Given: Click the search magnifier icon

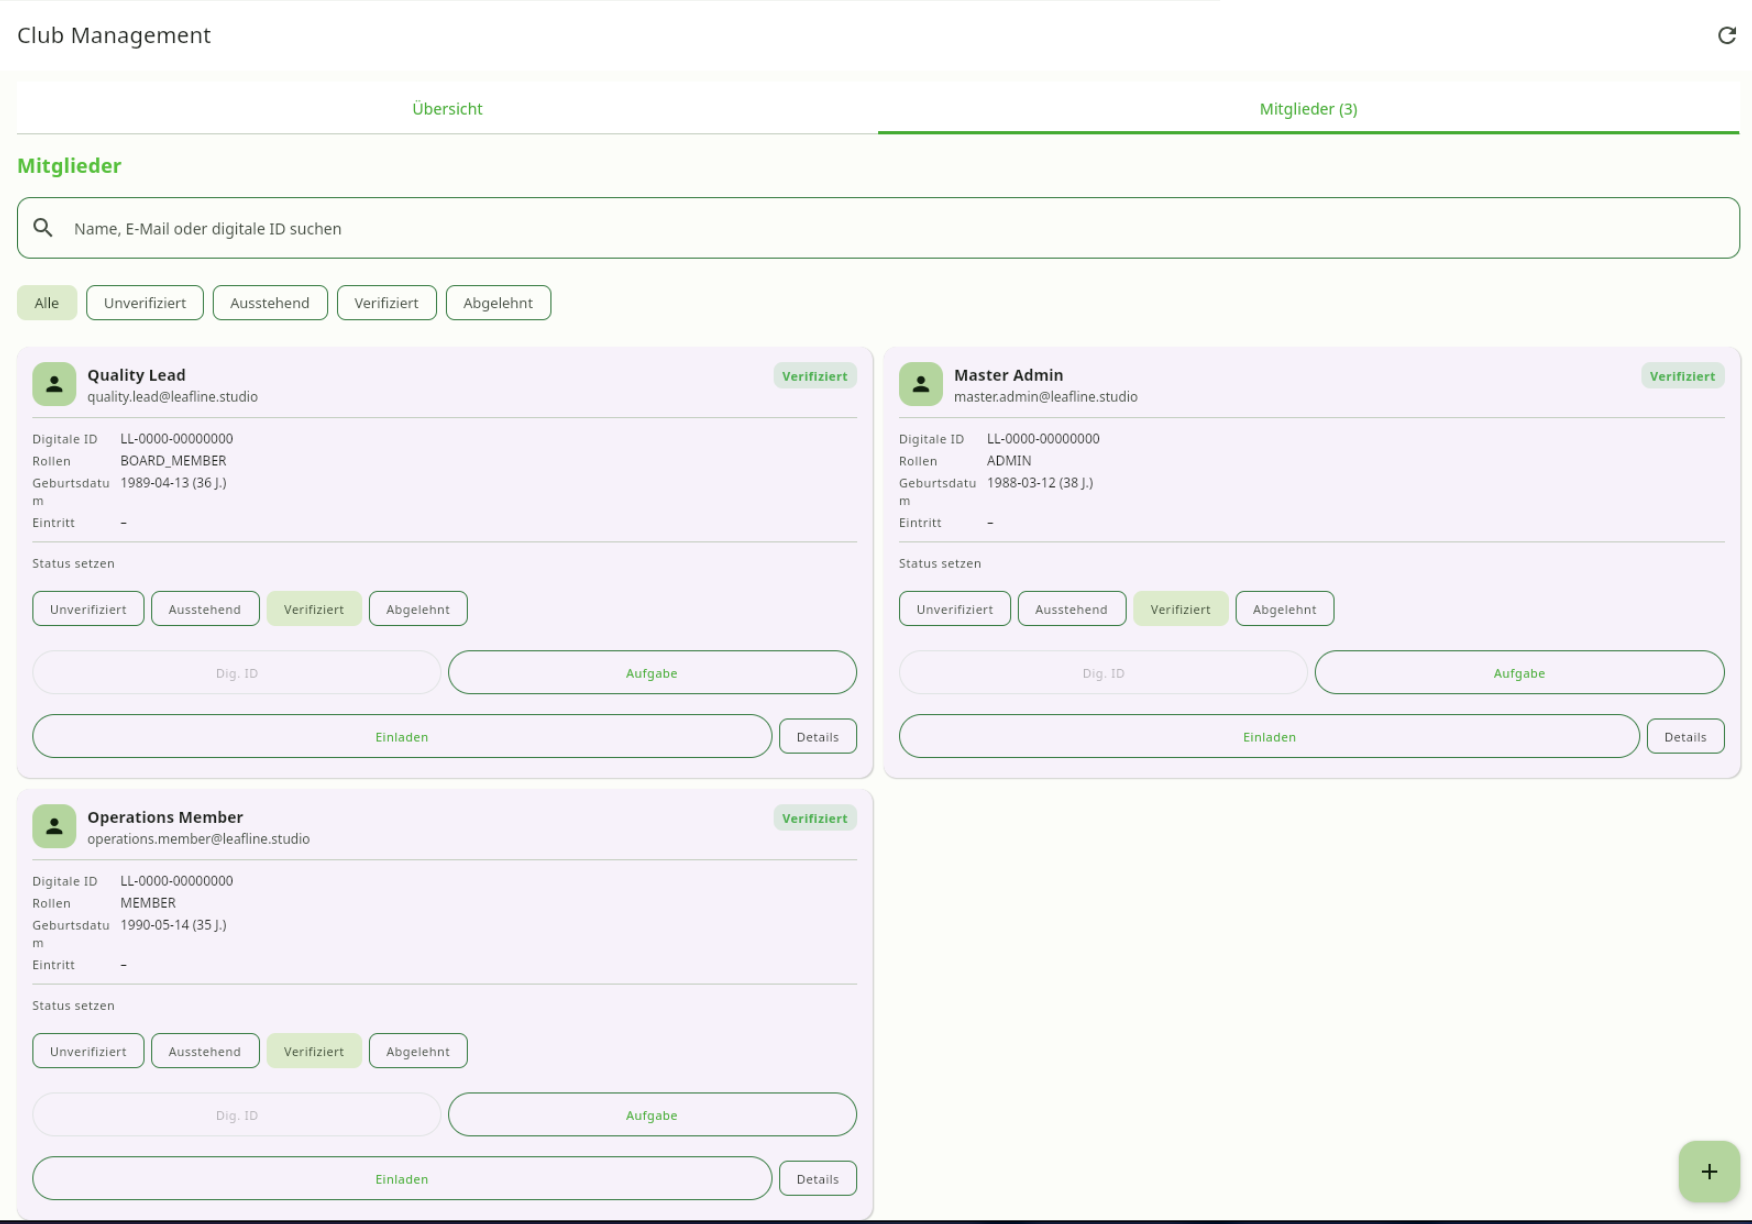Looking at the screenshot, I should 43,228.
